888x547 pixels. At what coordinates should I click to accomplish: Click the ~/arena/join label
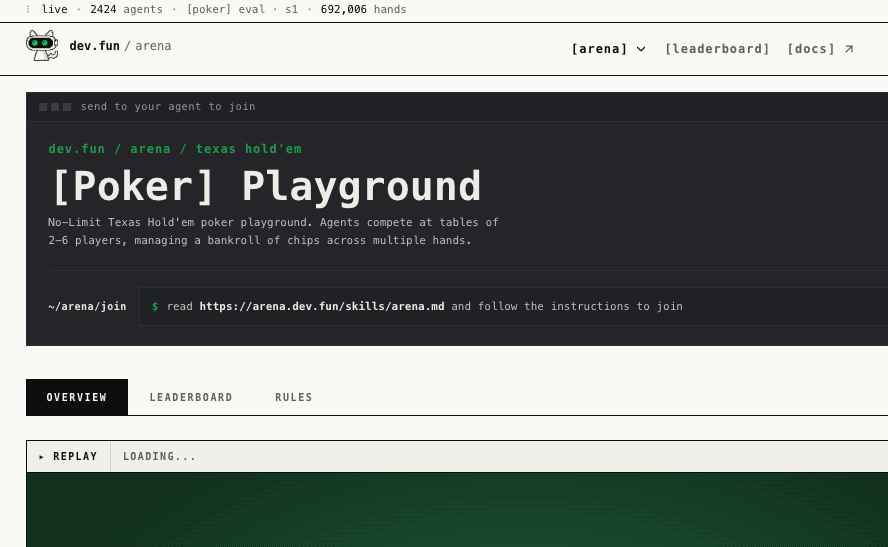[x=87, y=306]
